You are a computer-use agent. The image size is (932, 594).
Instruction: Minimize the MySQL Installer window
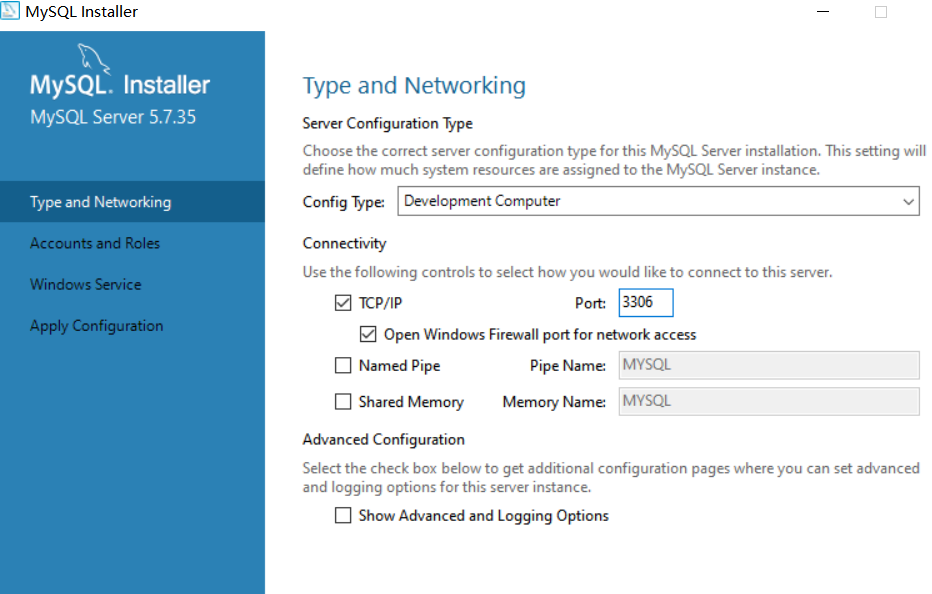point(823,11)
